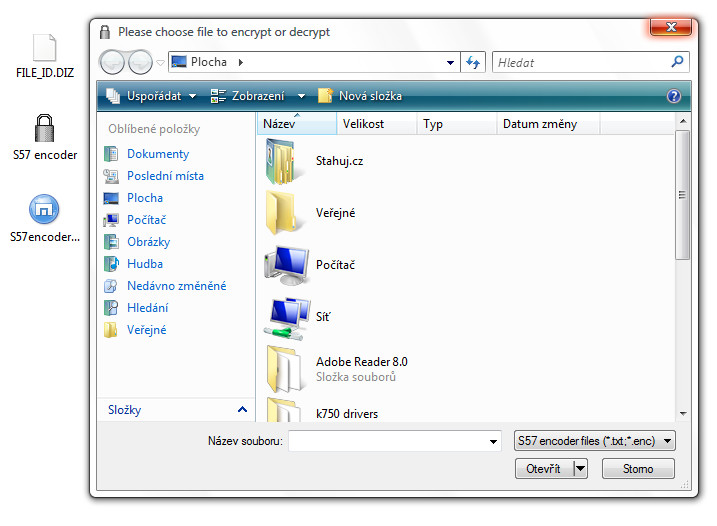
Task: Select the Adobe Reader 8.0 folder icon
Action: (x=285, y=369)
